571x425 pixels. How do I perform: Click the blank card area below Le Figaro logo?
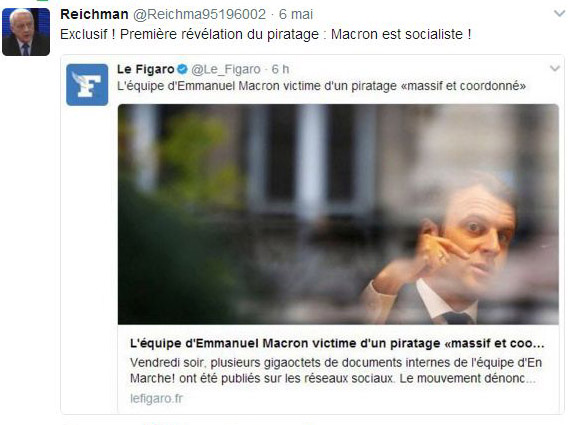pos(88,255)
